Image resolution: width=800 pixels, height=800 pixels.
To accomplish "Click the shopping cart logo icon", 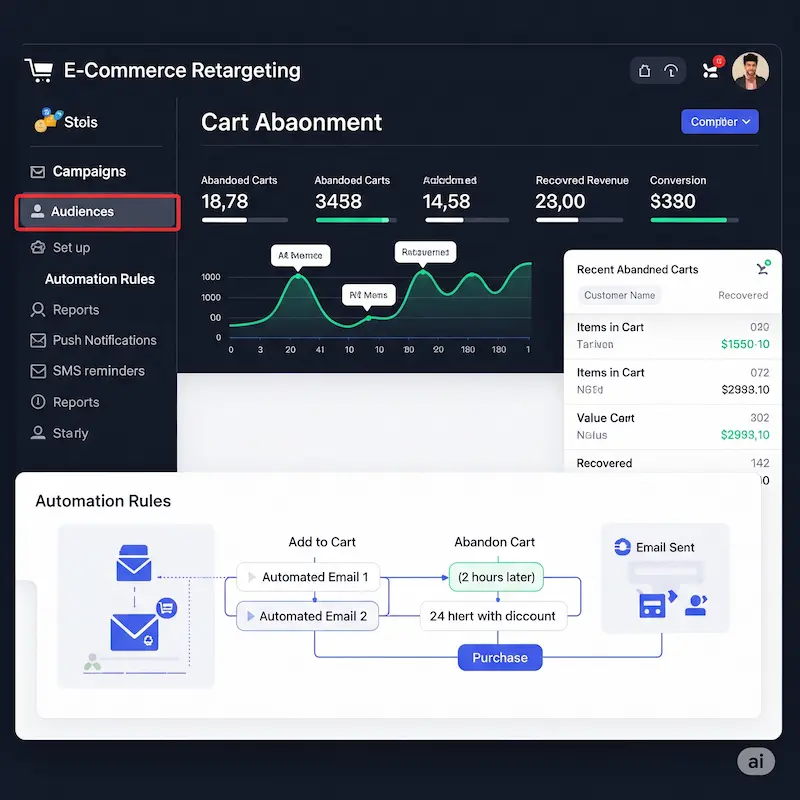I will coord(38,70).
